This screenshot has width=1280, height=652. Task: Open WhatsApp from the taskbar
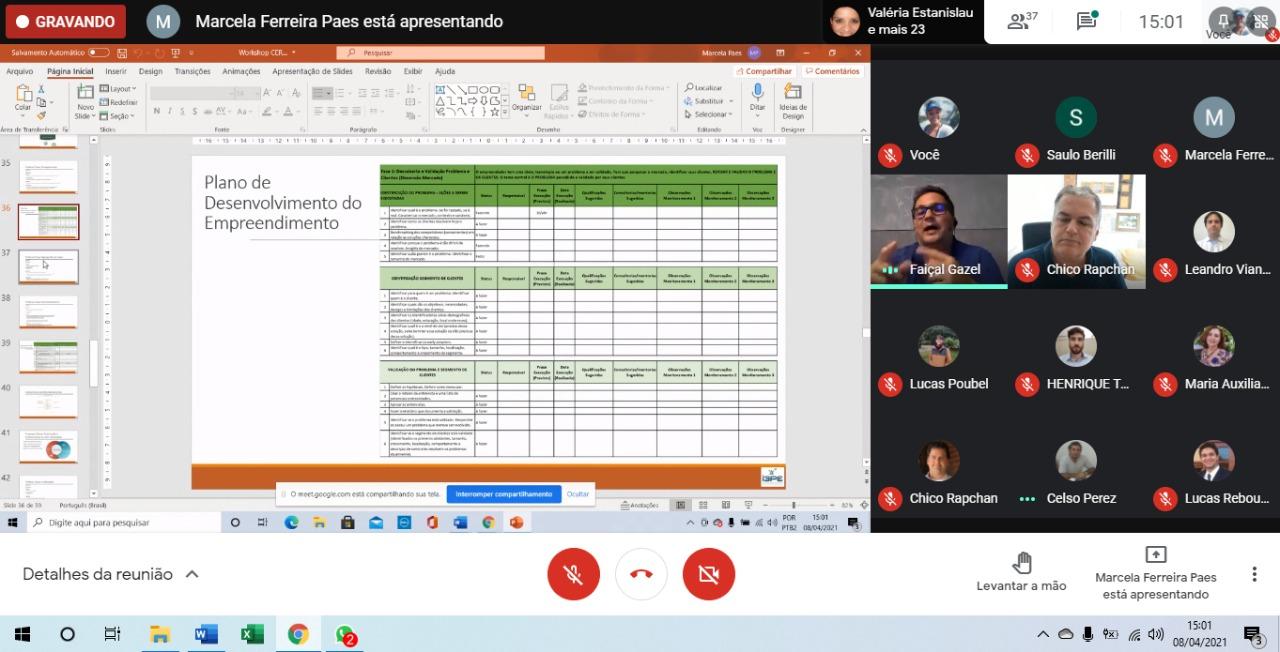click(345, 634)
